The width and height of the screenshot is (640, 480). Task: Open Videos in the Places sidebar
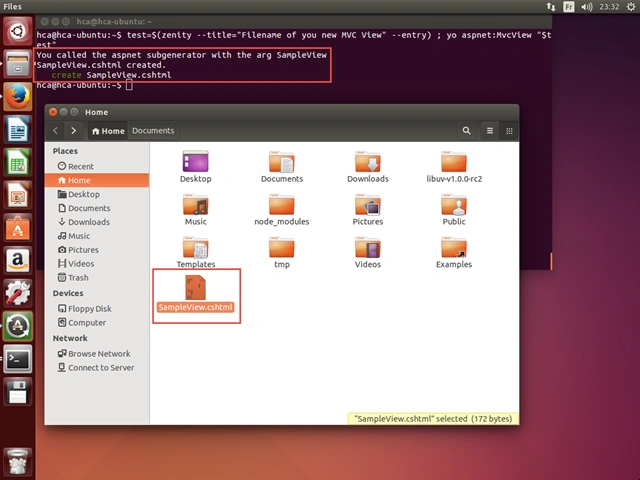97,264
